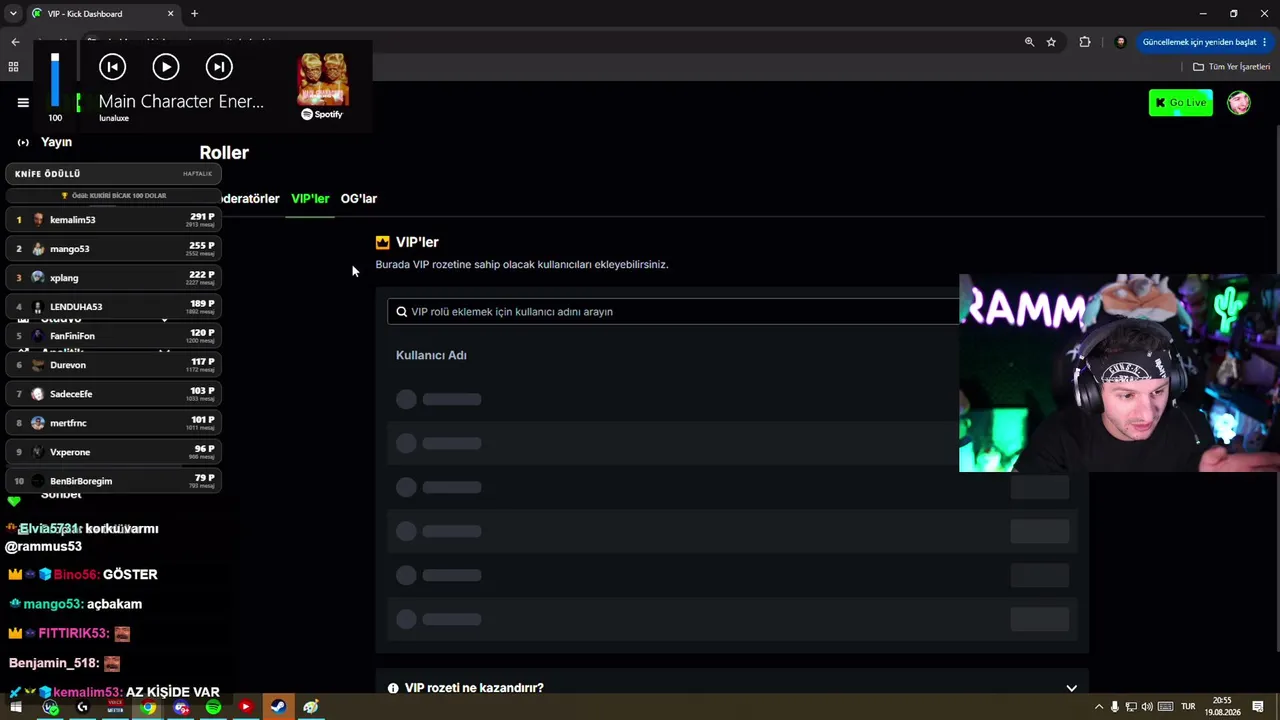The height and width of the screenshot is (720, 1280).
Task: Open the paint palette app in taskbar
Action: click(x=311, y=707)
